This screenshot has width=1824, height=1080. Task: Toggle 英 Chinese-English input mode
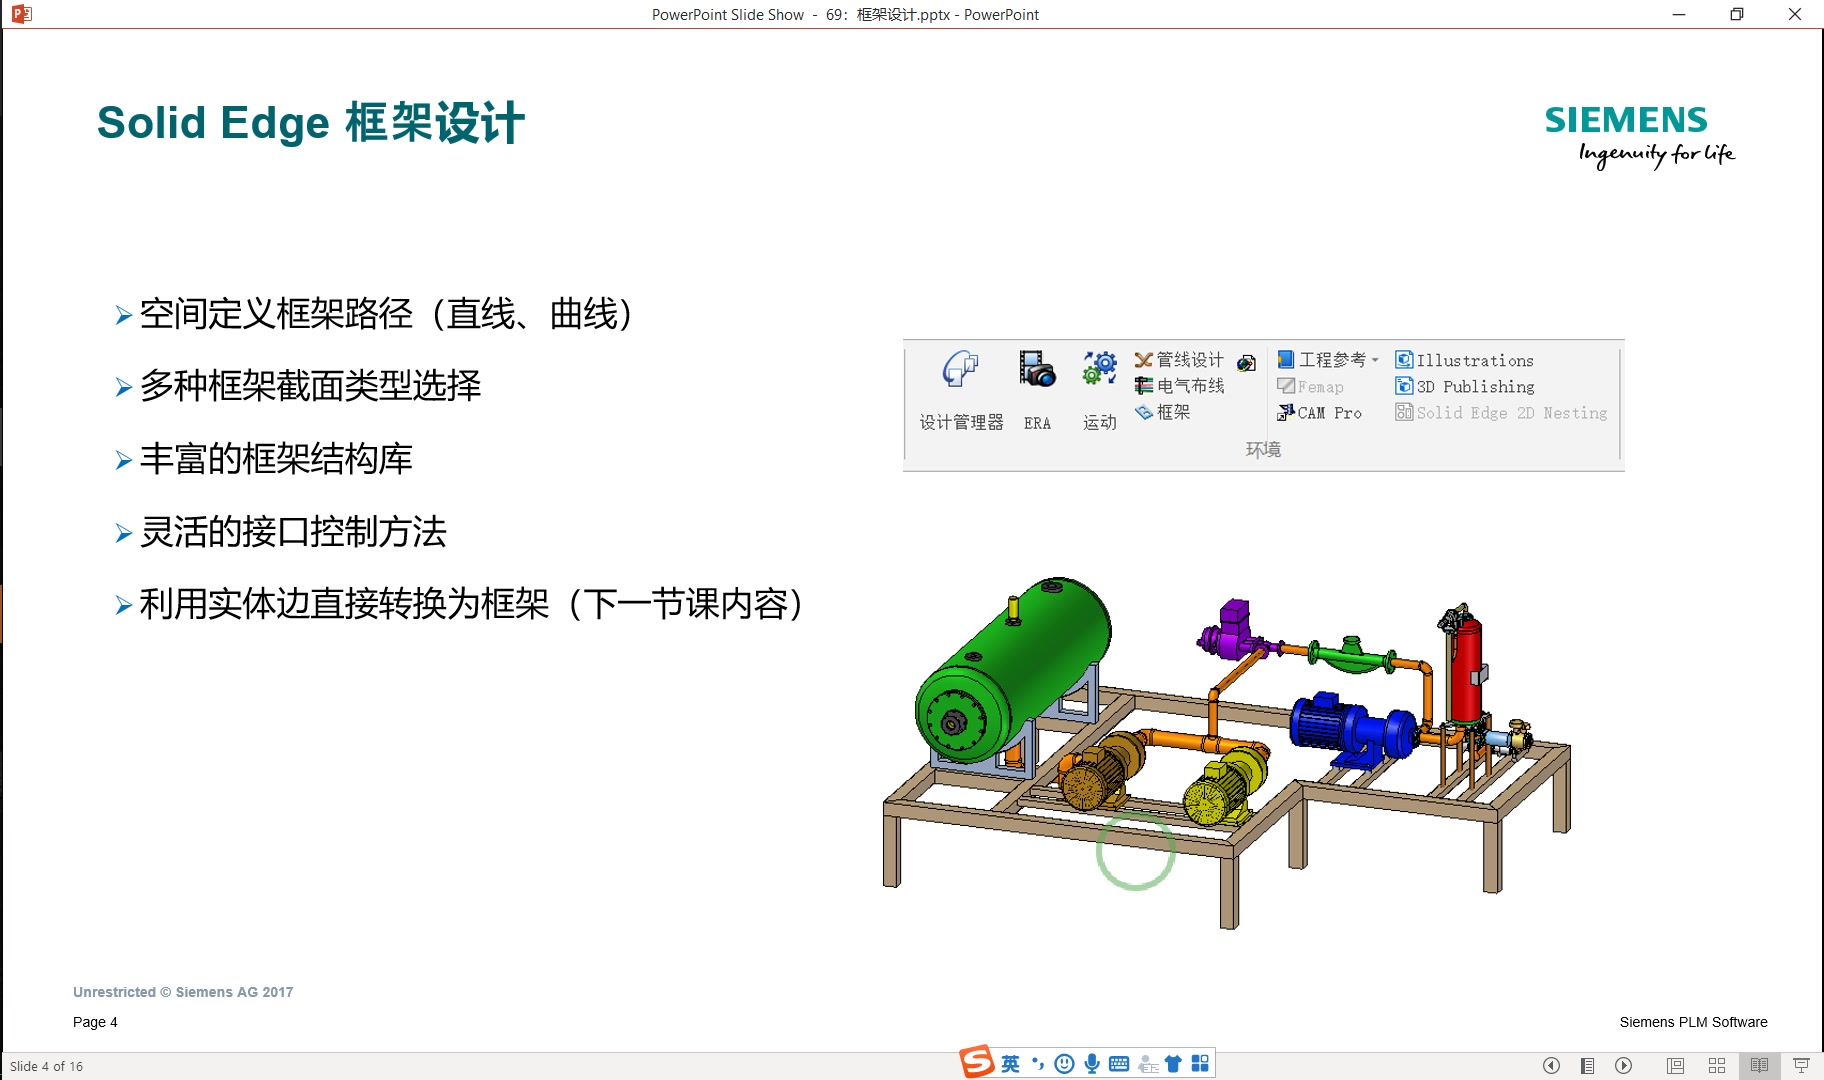(x=1011, y=1063)
